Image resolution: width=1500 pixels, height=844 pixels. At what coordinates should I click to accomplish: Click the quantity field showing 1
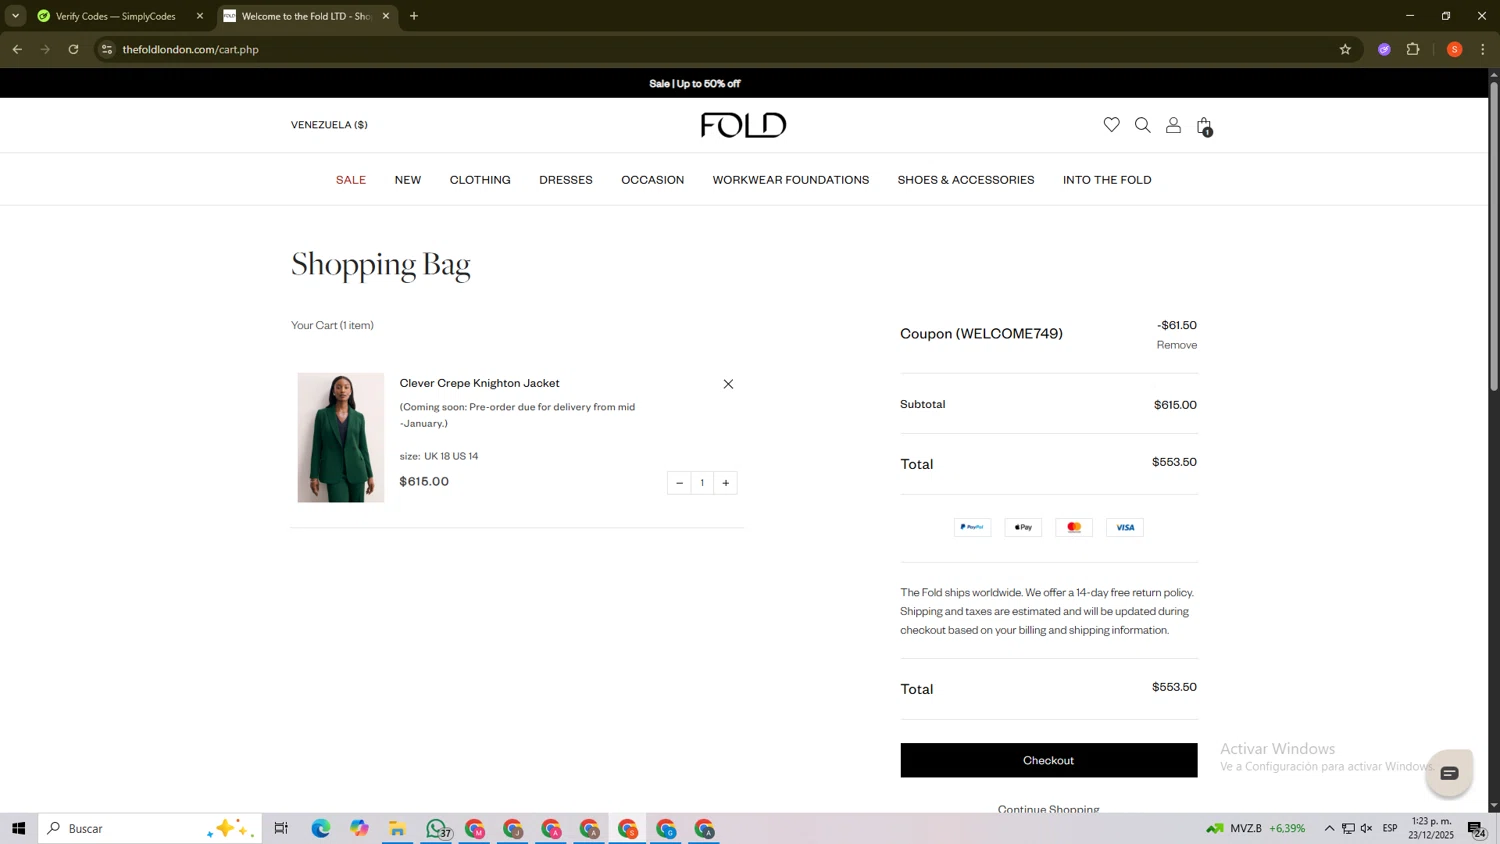click(x=702, y=483)
